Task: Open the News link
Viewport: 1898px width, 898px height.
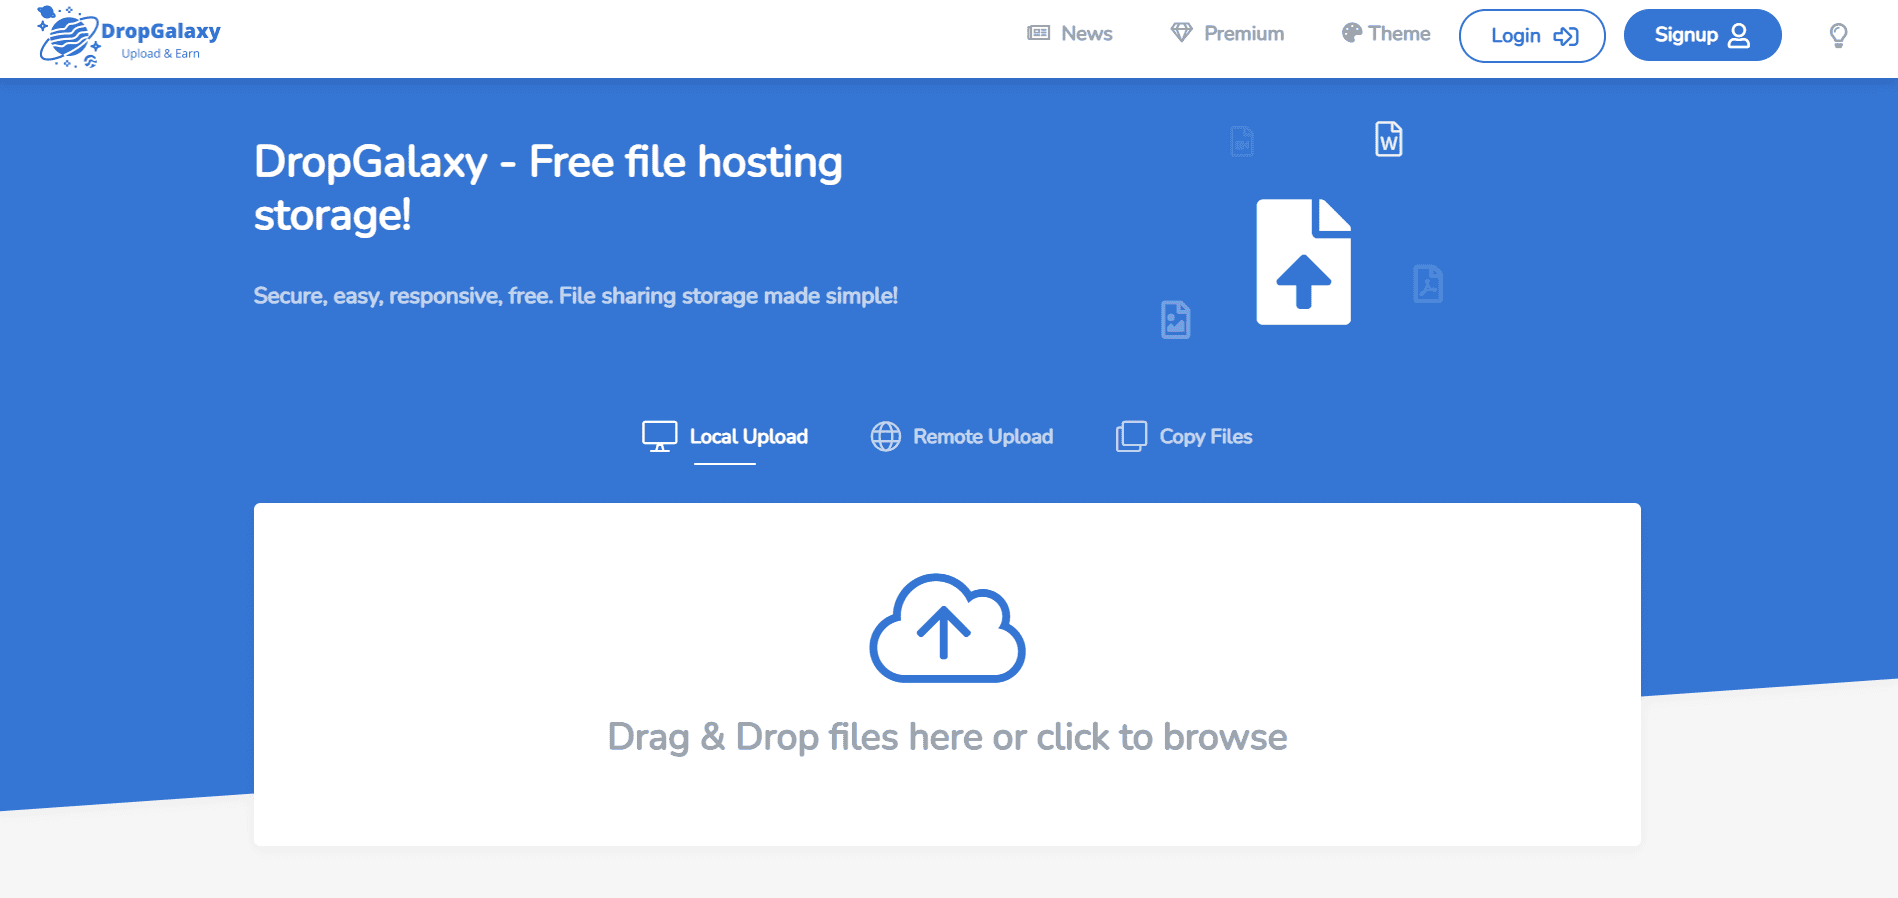Action: [x=1087, y=33]
